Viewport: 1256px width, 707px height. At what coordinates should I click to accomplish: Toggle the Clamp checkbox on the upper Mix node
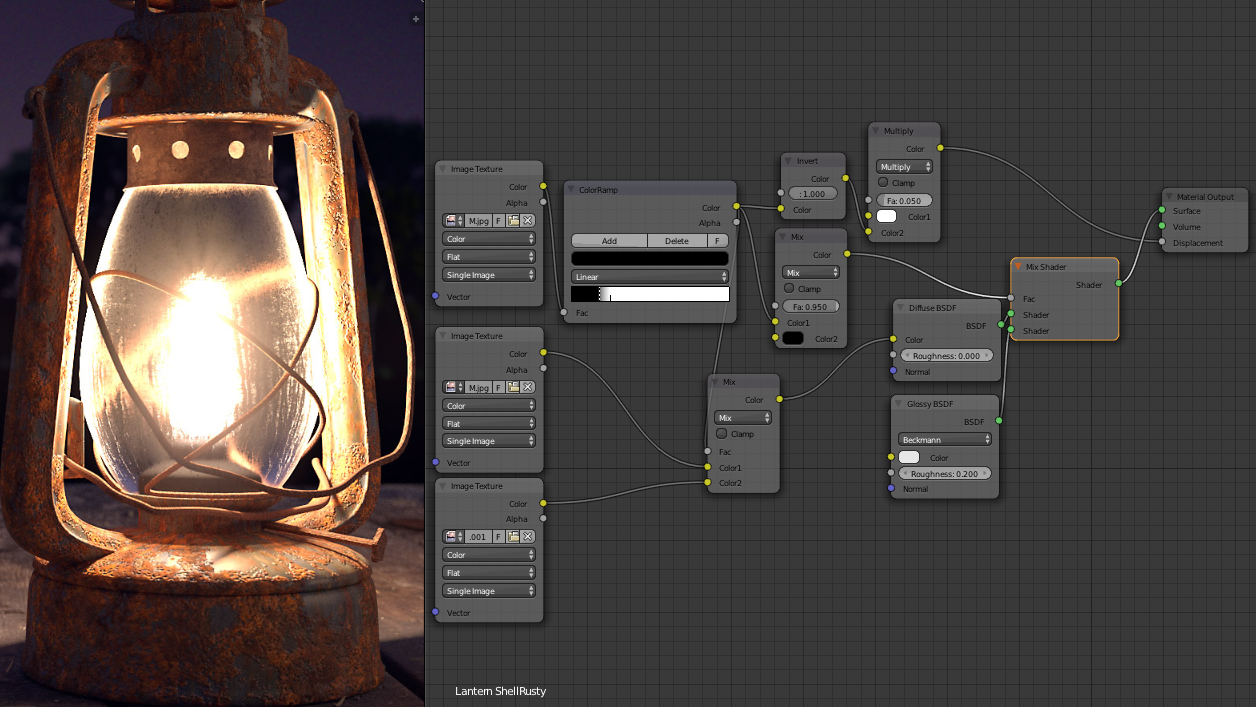click(789, 289)
